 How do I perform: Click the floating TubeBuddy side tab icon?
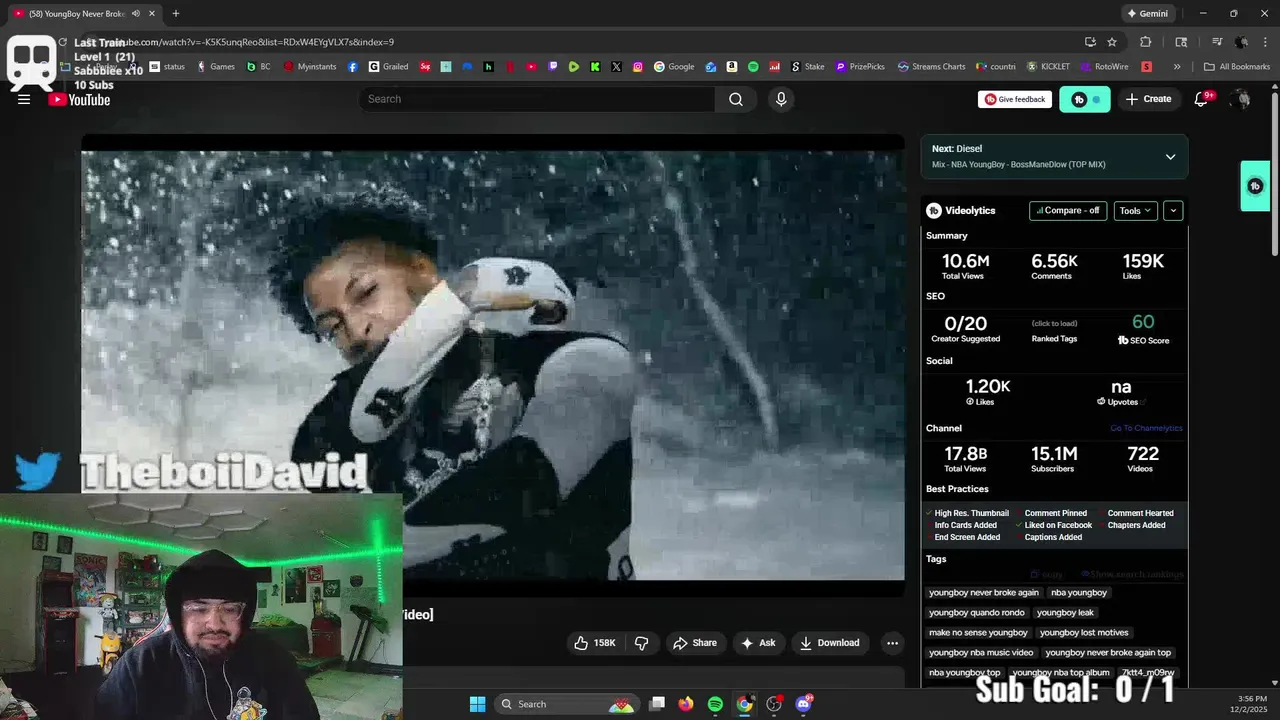[1255, 186]
